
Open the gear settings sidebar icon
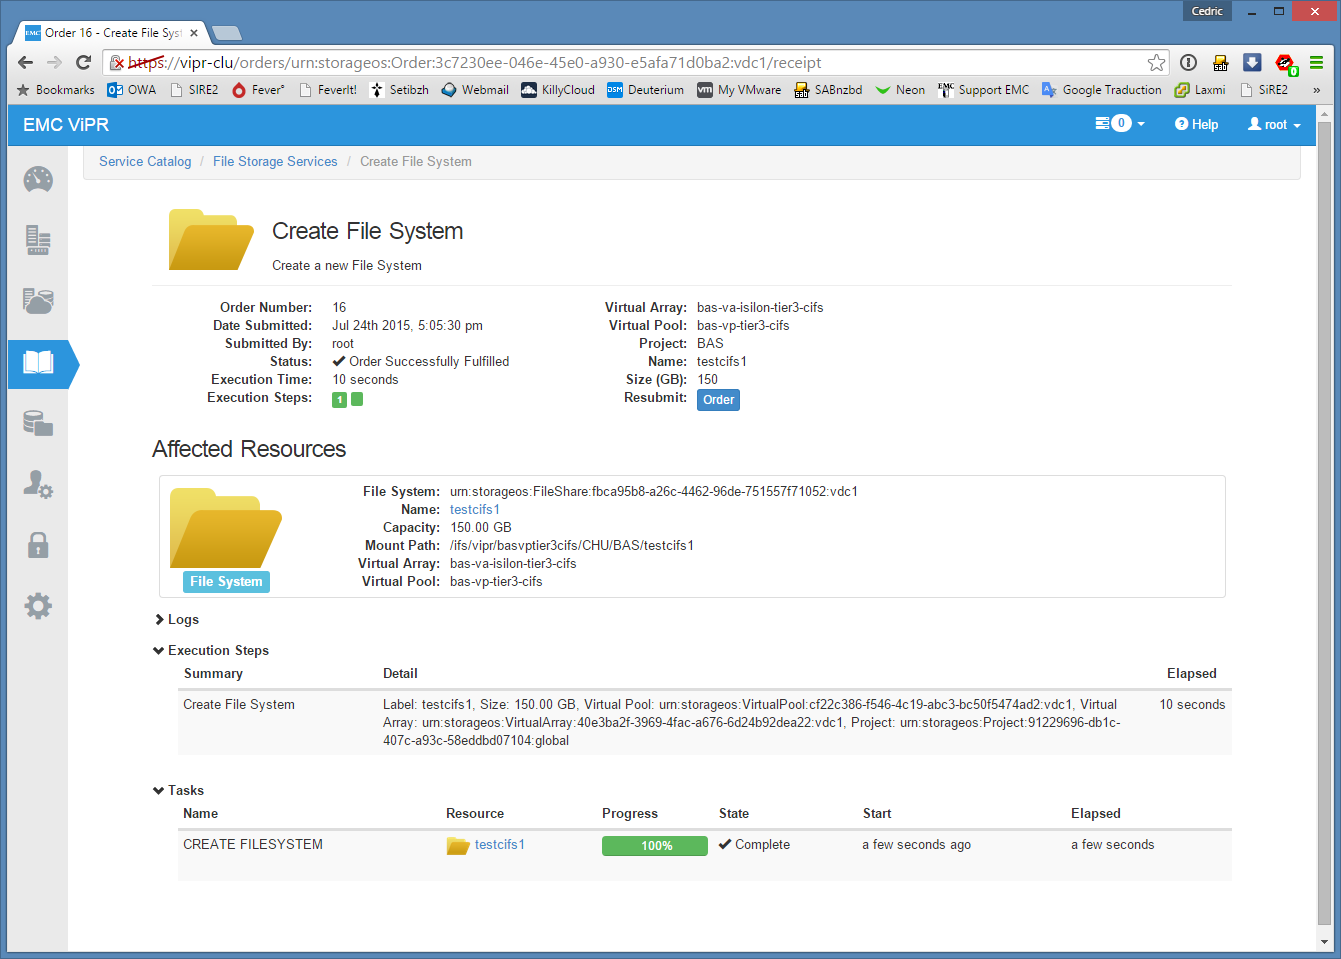[x=38, y=606]
